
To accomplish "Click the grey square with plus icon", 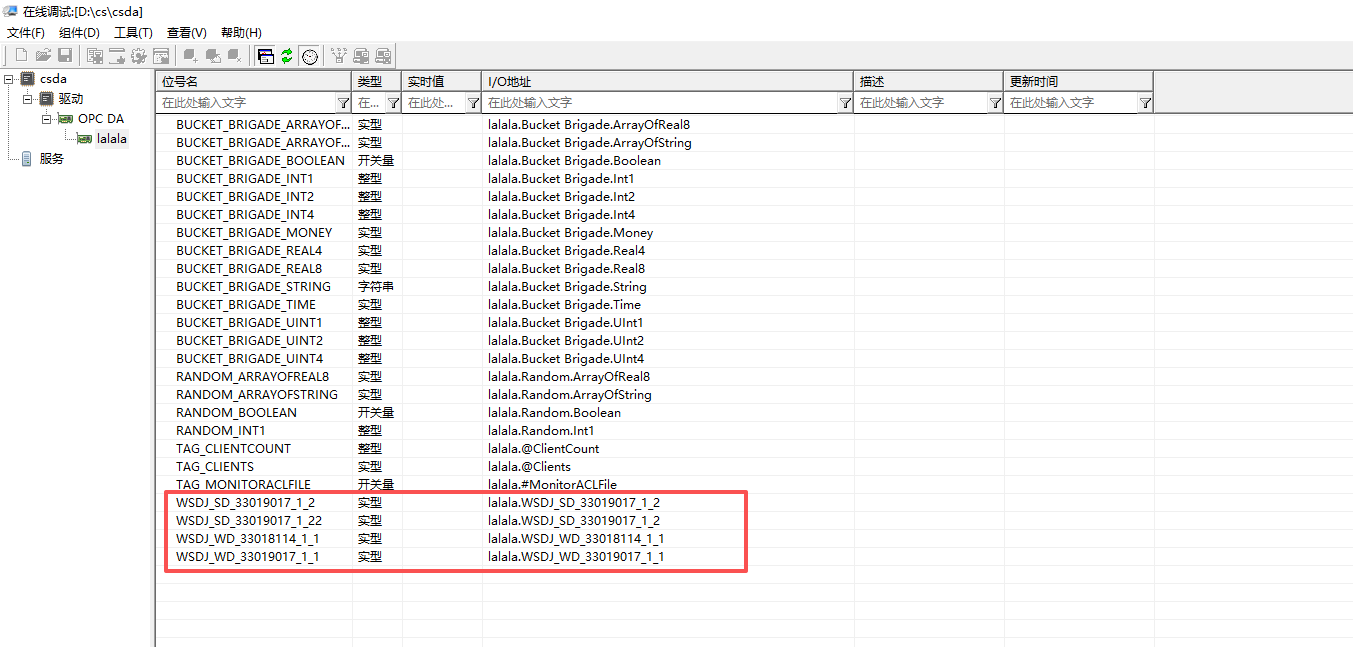I will pyautogui.click(x=190, y=55).
